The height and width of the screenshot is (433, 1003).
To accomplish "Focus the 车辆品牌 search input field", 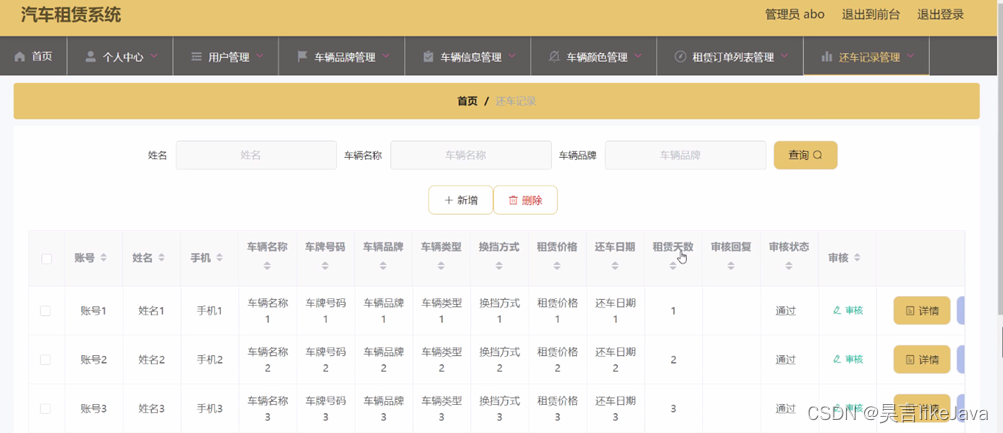I will tap(685, 155).
